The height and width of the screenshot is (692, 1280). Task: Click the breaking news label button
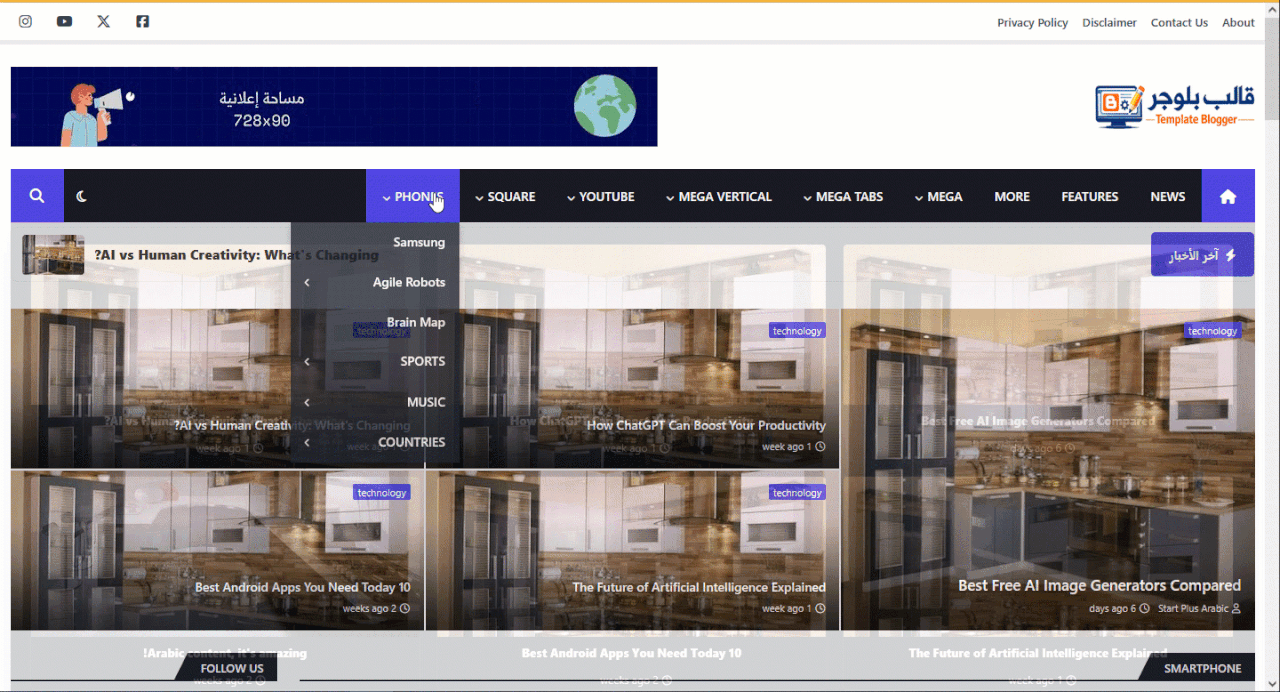coord(1202,255)
